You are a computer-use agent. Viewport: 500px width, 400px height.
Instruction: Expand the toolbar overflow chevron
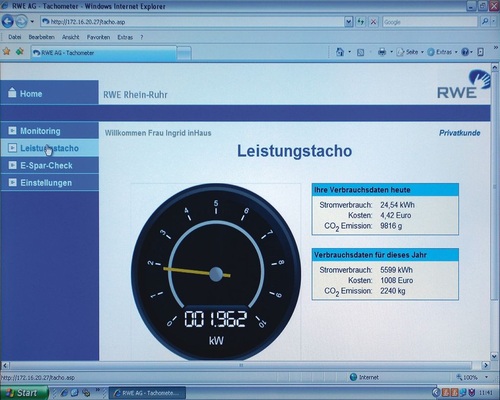pyautogui.click(x=495, y=48)
